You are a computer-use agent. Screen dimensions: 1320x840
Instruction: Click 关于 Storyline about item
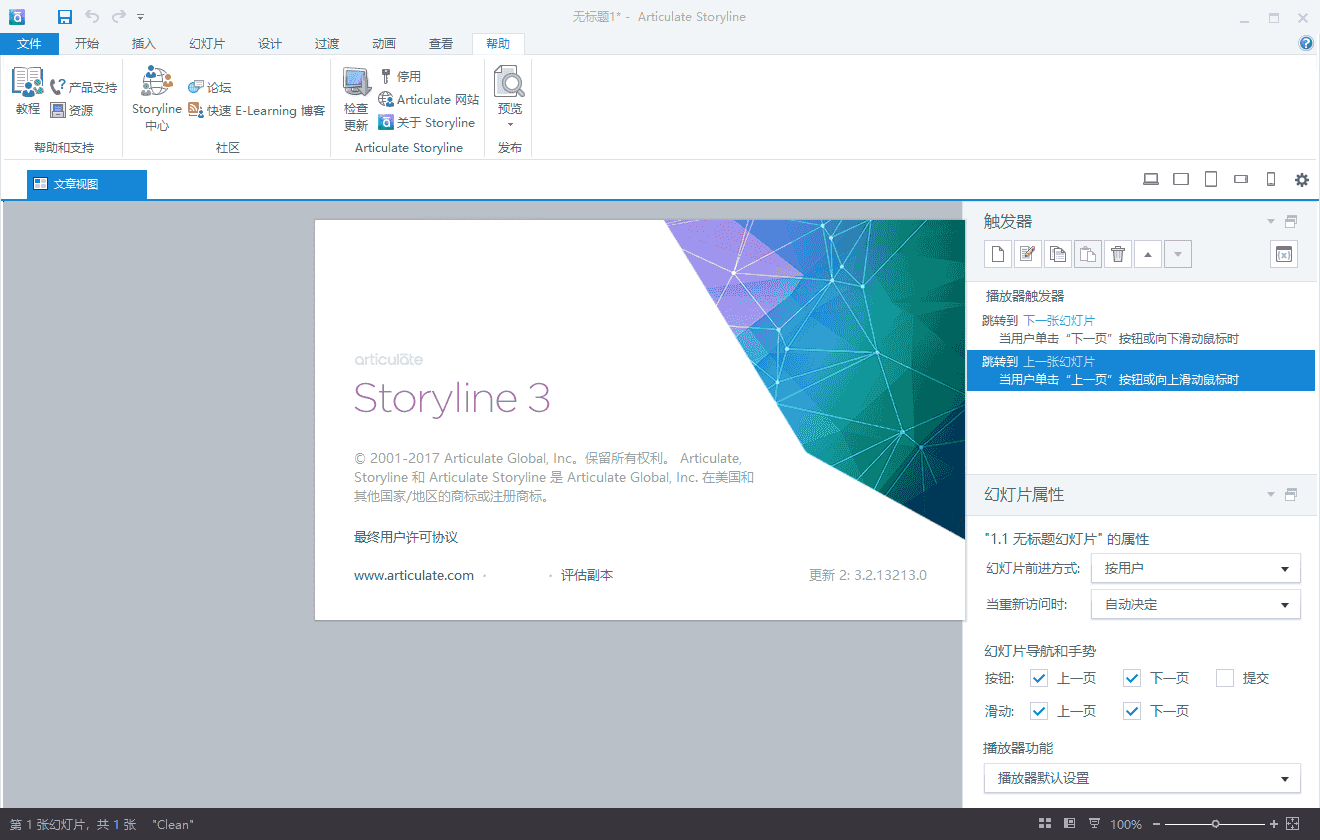click(427, 123)
